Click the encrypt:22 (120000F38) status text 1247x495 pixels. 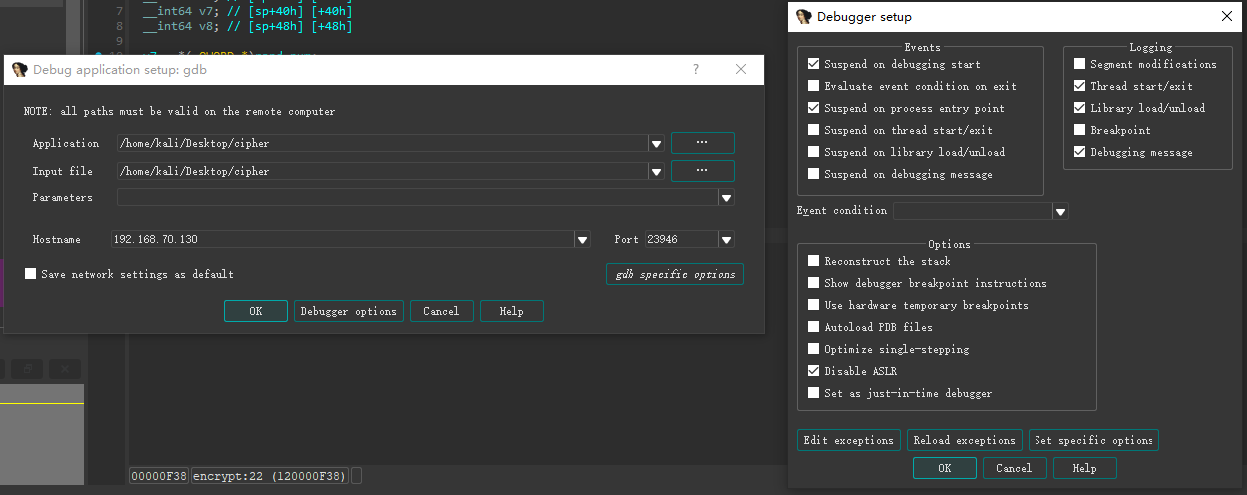tap(270, 476)
